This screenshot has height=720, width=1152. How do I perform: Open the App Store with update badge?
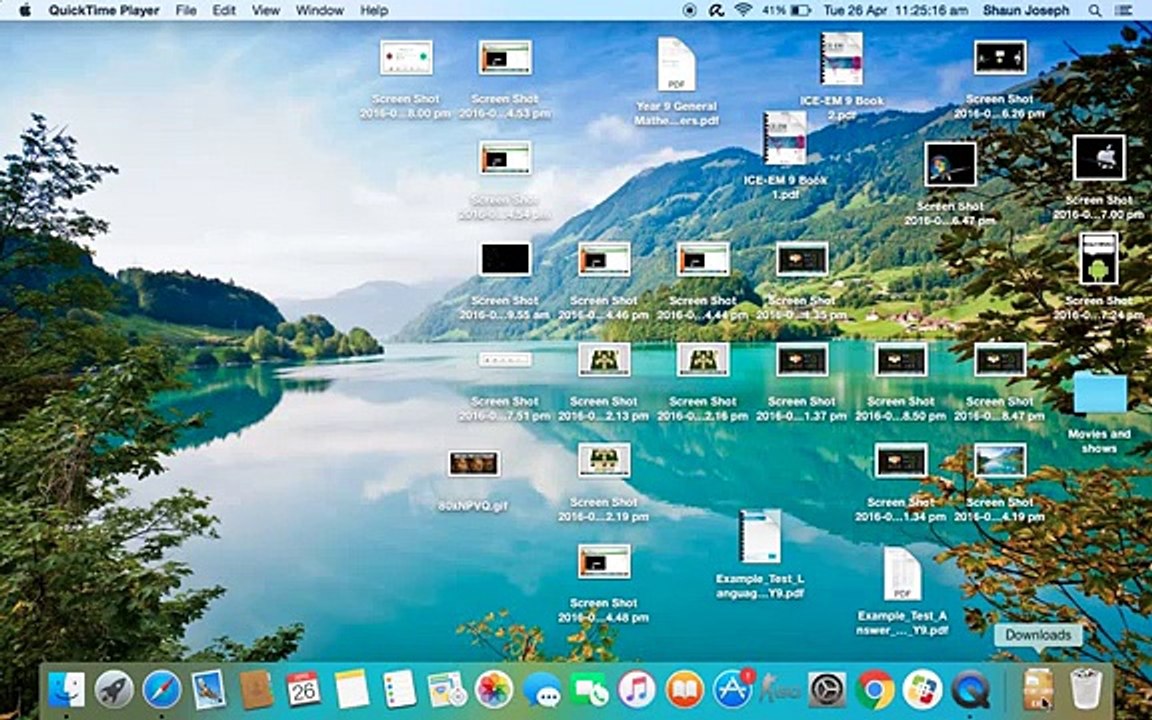[732, 689]
